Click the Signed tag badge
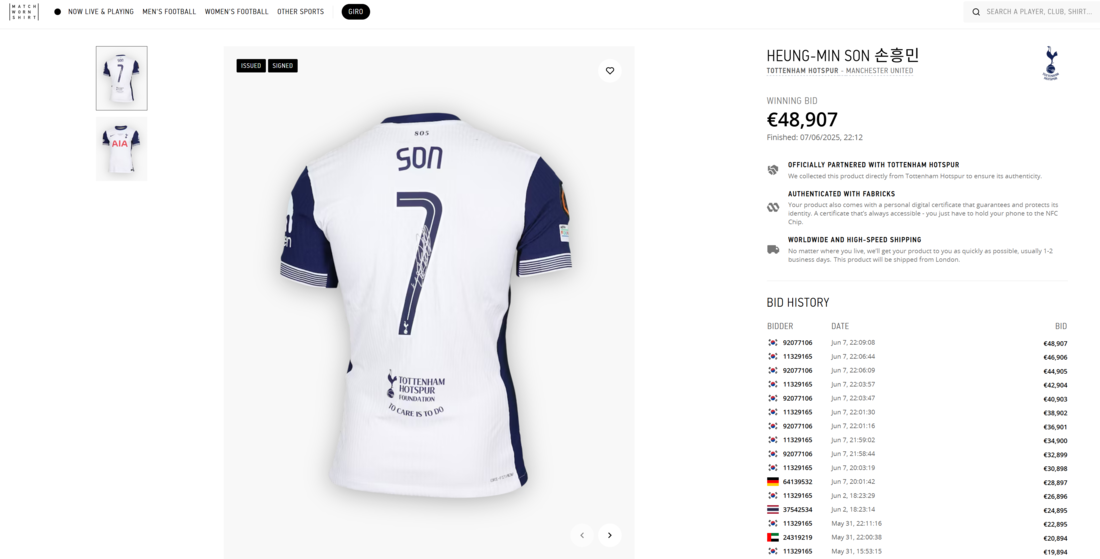The height and width of the screenshot is (559, 1100). (x=283, y=66)
